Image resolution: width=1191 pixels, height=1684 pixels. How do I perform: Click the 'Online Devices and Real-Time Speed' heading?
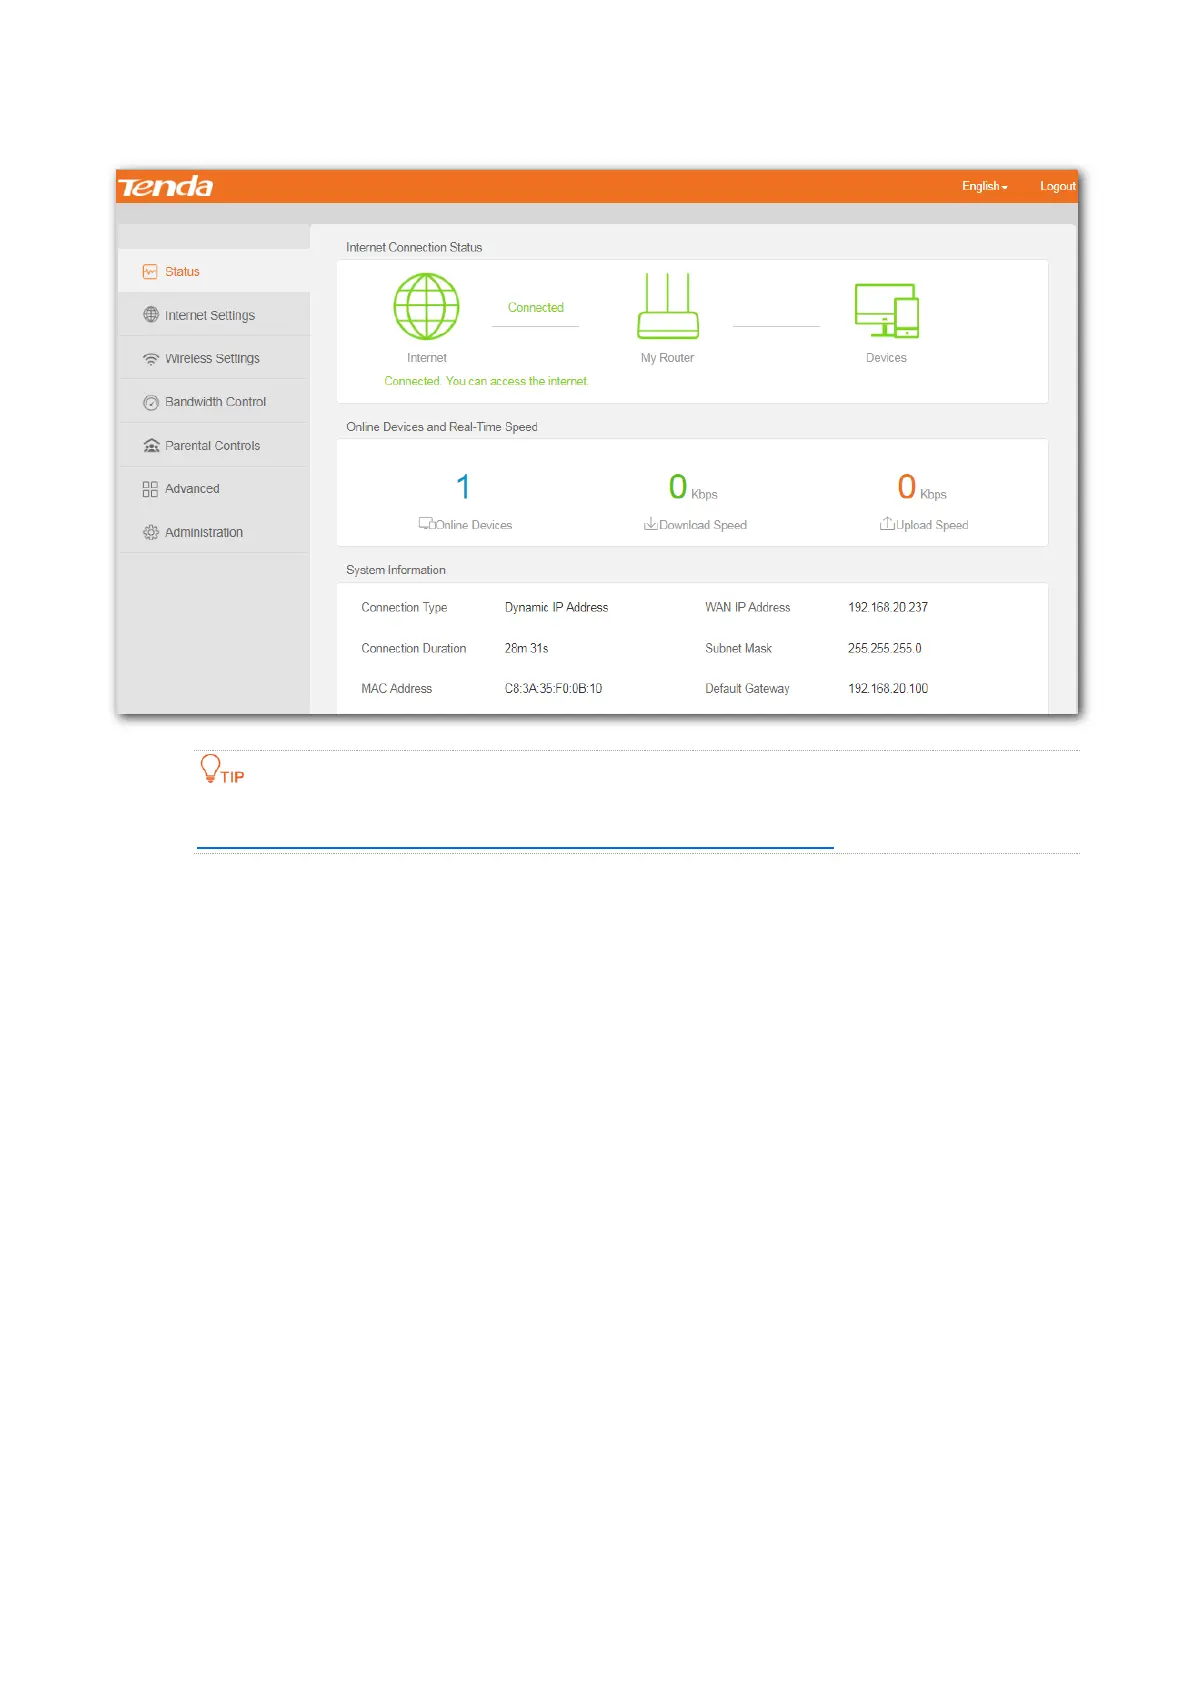(x=442, y=427)
